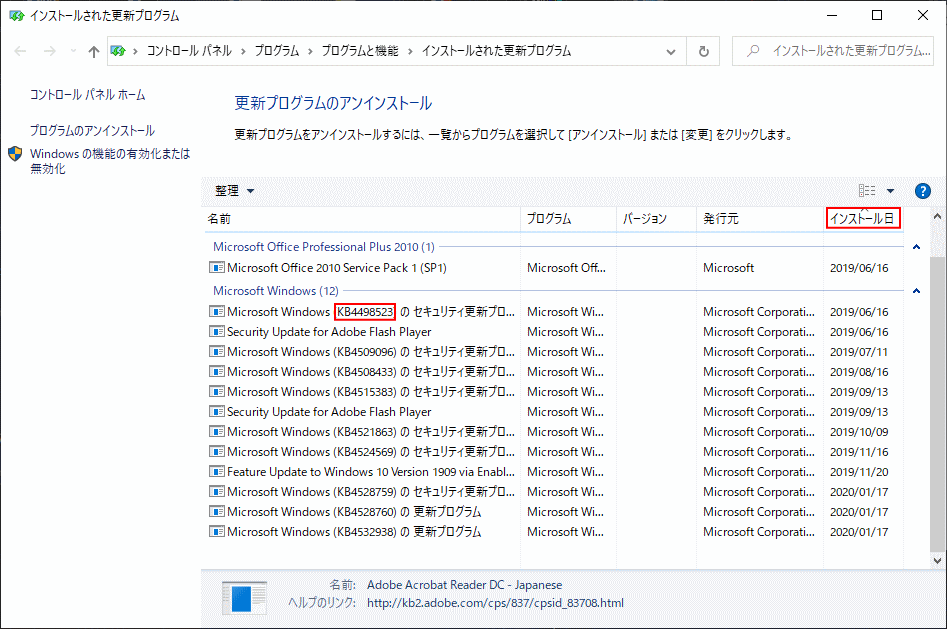Click icon of Office 2010 Service Pack 1
947x629 pixels.
(217, 268)
